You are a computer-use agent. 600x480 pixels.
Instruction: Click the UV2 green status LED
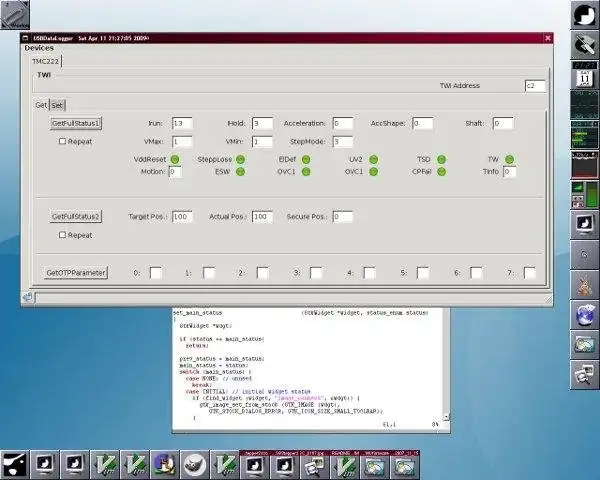[x=373, y=159]
